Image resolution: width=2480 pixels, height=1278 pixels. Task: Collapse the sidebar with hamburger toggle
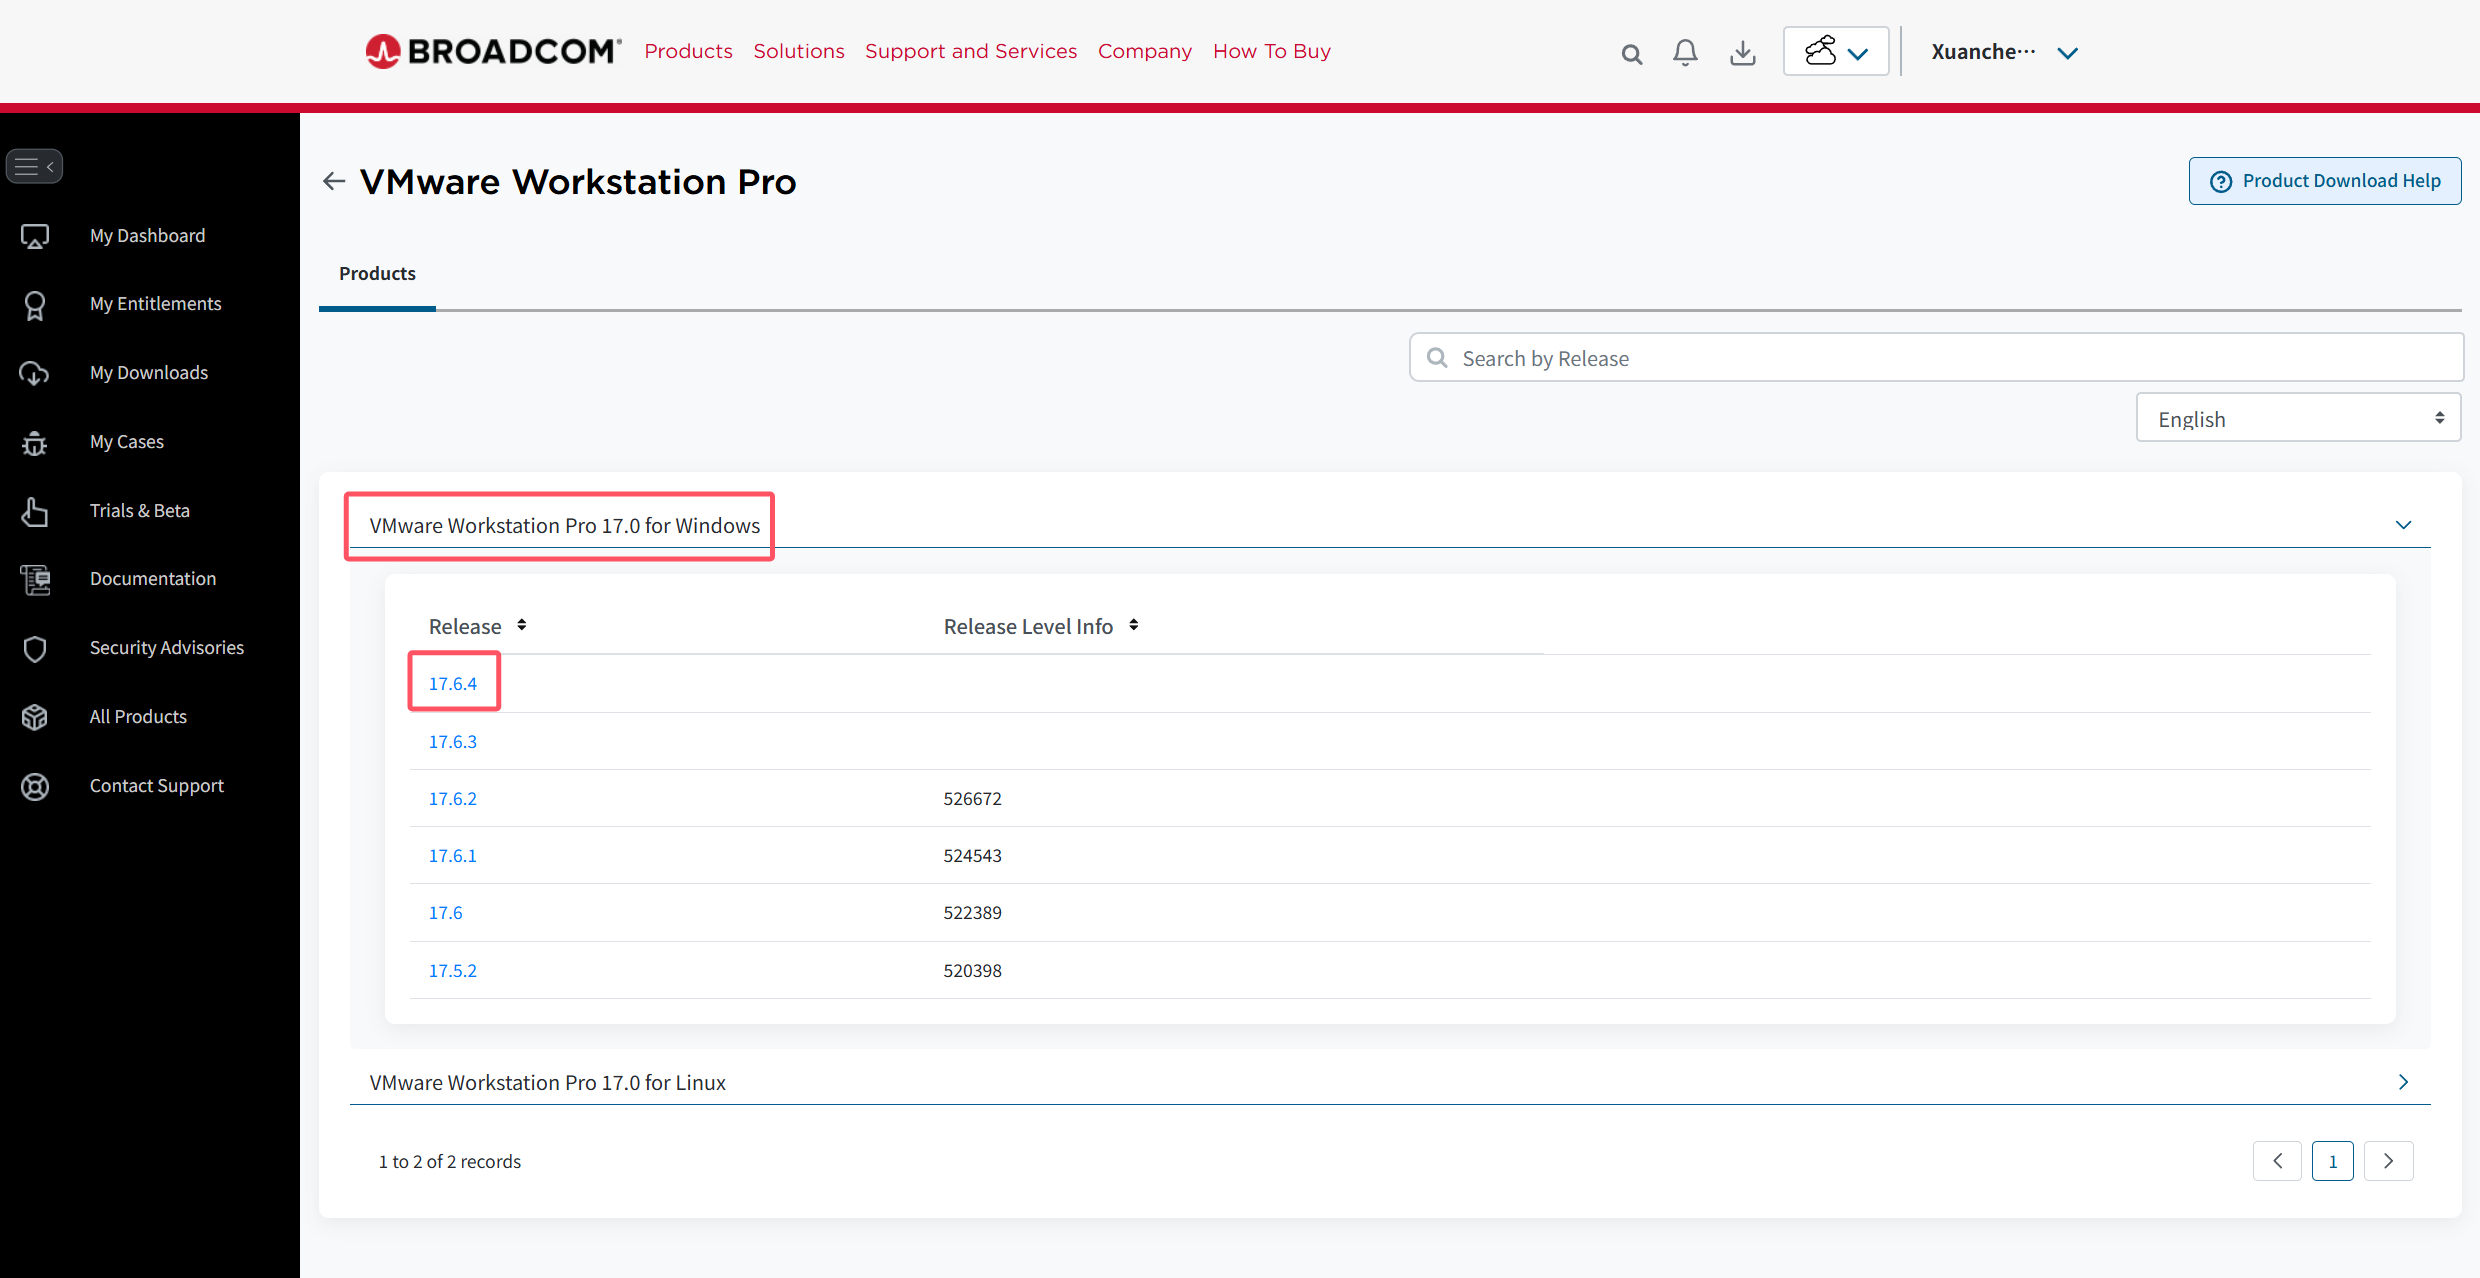coord(34,166)
